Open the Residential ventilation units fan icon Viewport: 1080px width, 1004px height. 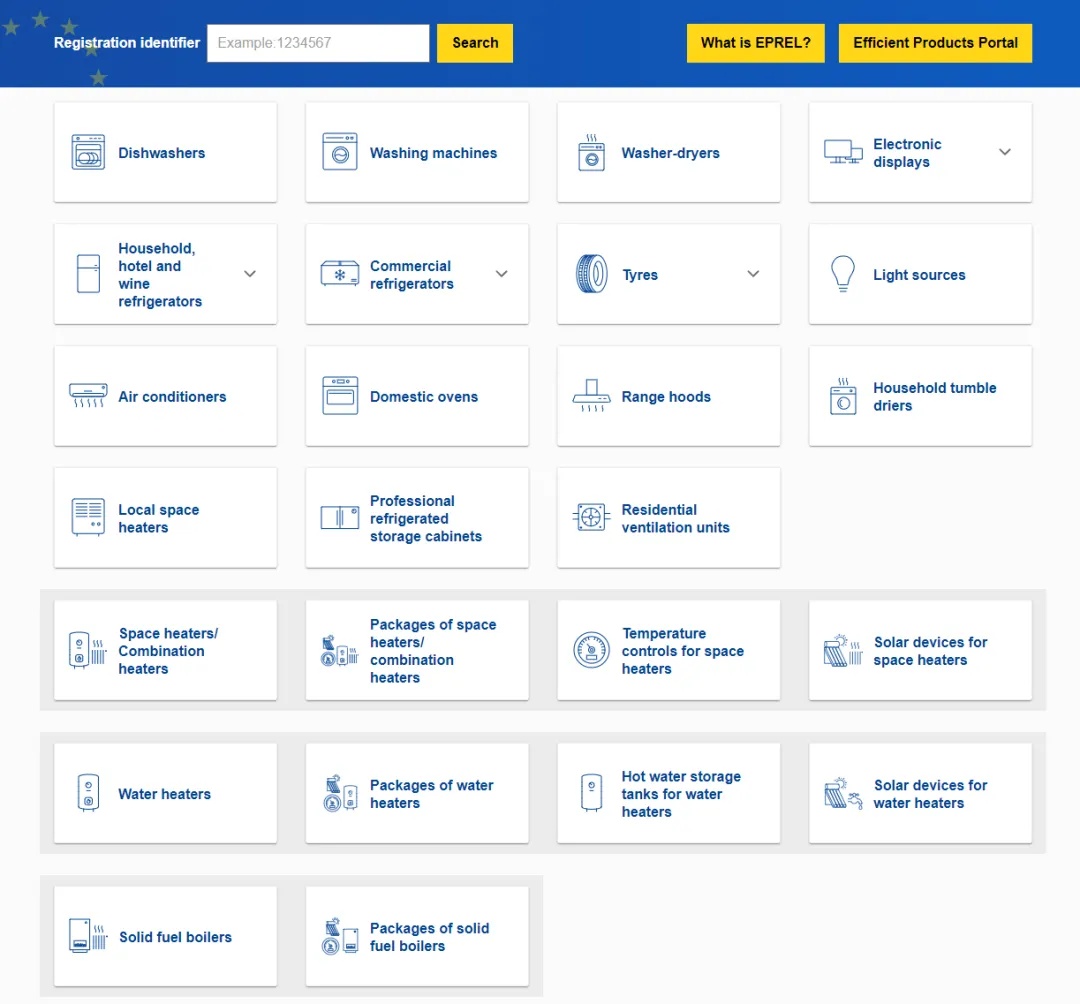coord(591,518)
